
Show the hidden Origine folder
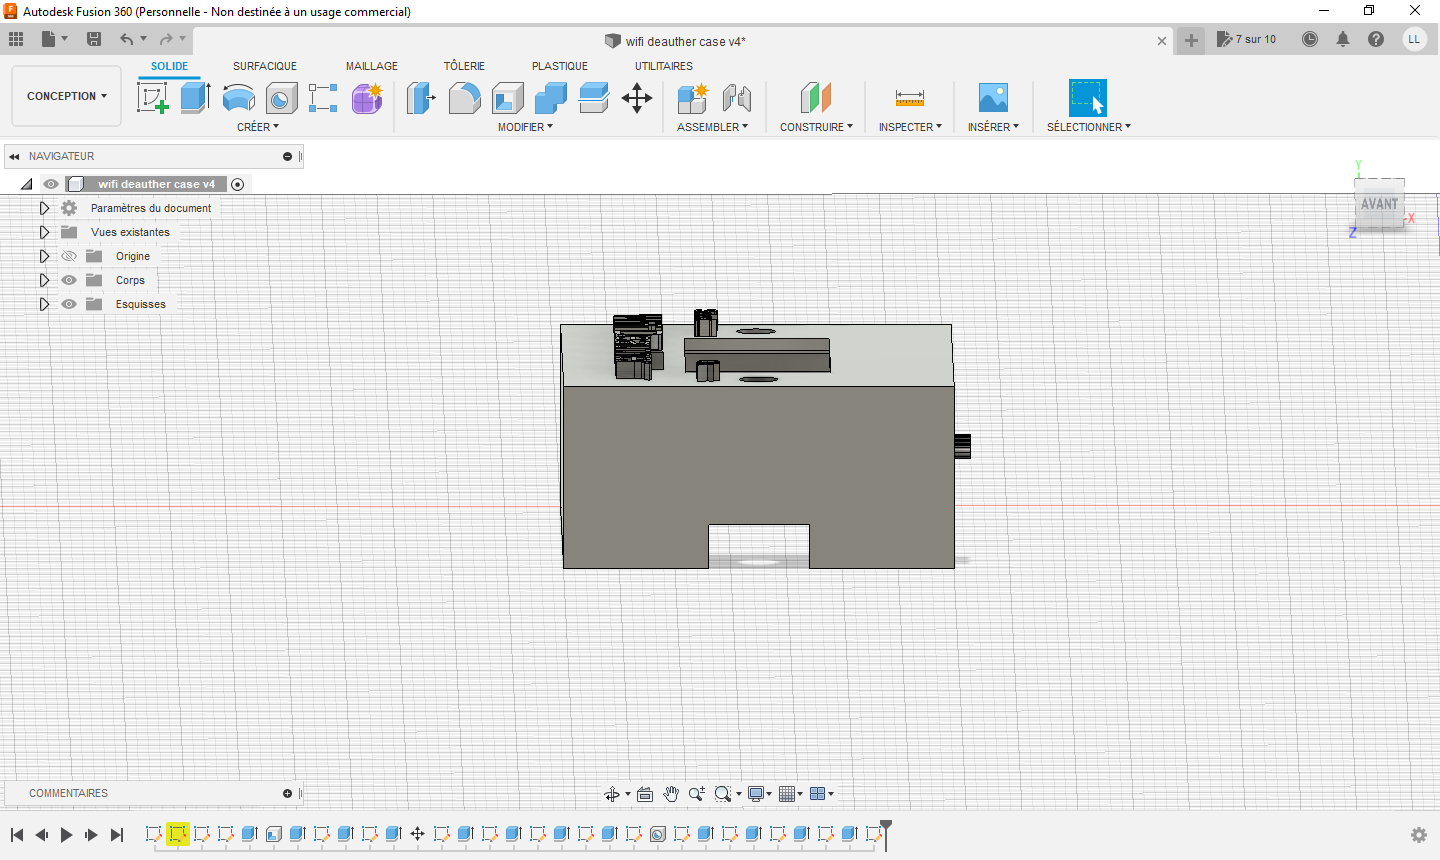coord(69,256)
